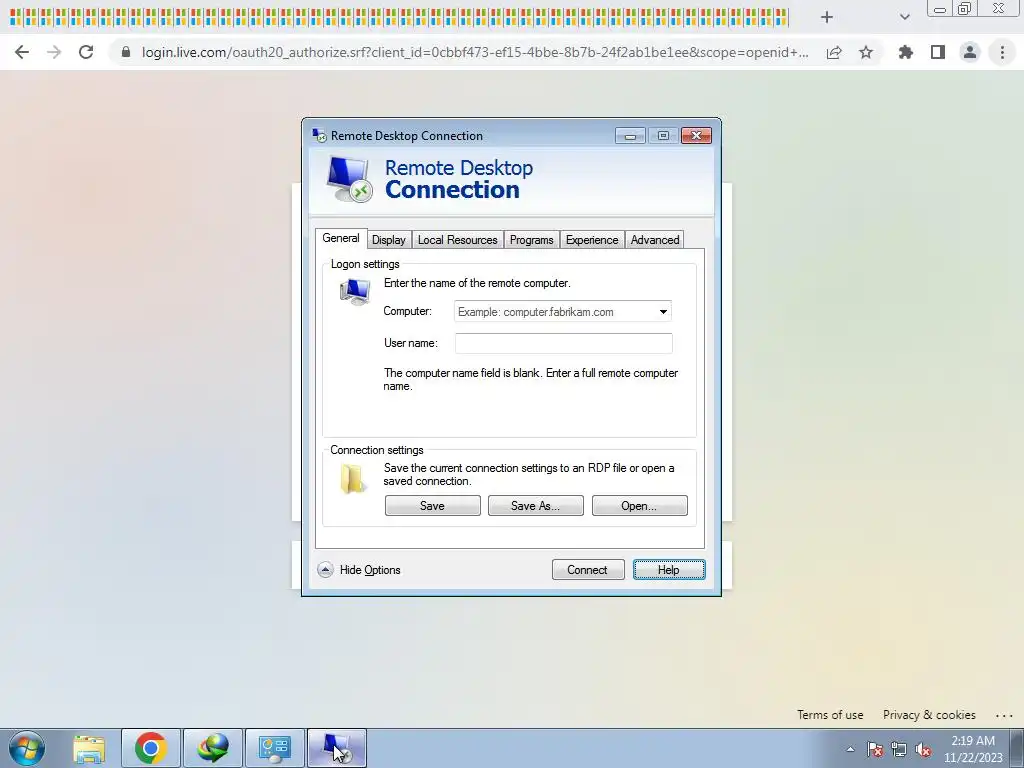
Task: Show hidden system tray icons
Action: coord(850,749)
